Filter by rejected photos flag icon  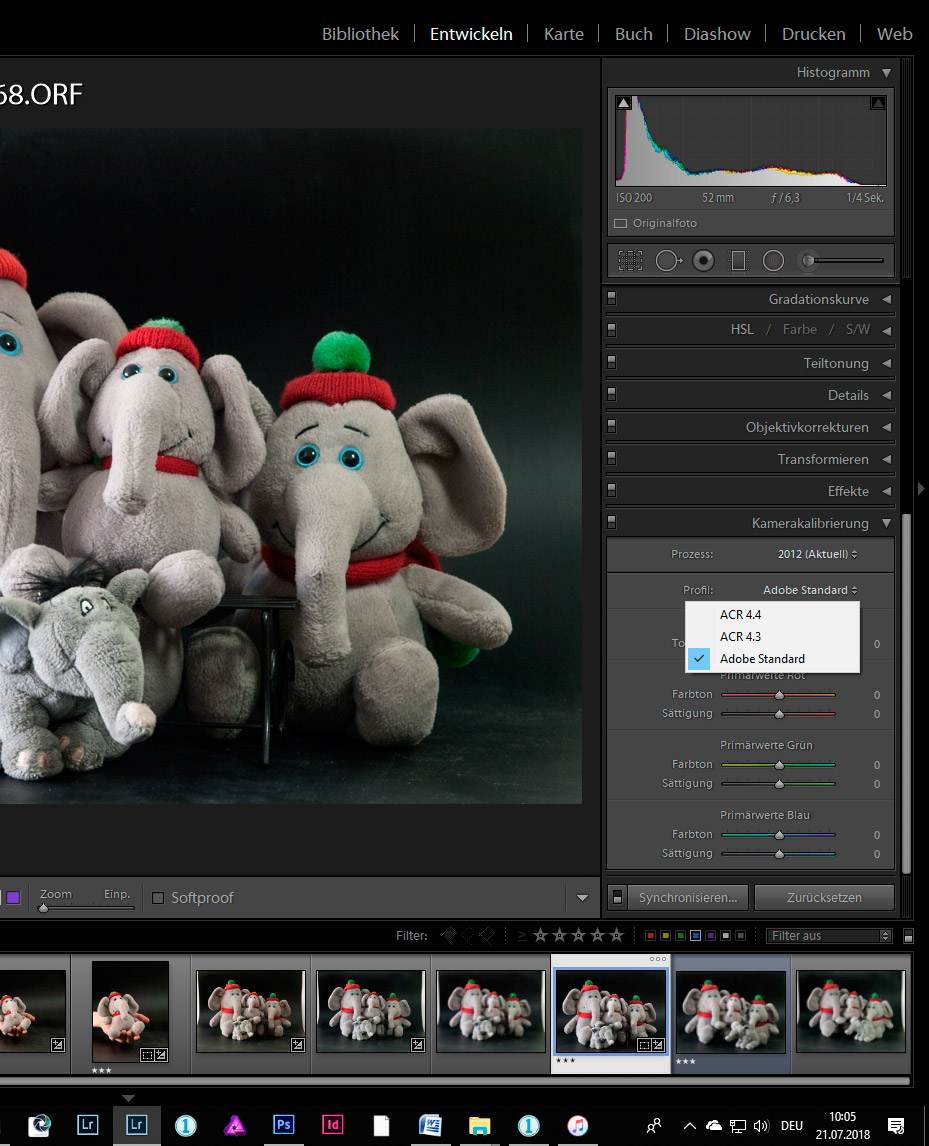(486, 935)
